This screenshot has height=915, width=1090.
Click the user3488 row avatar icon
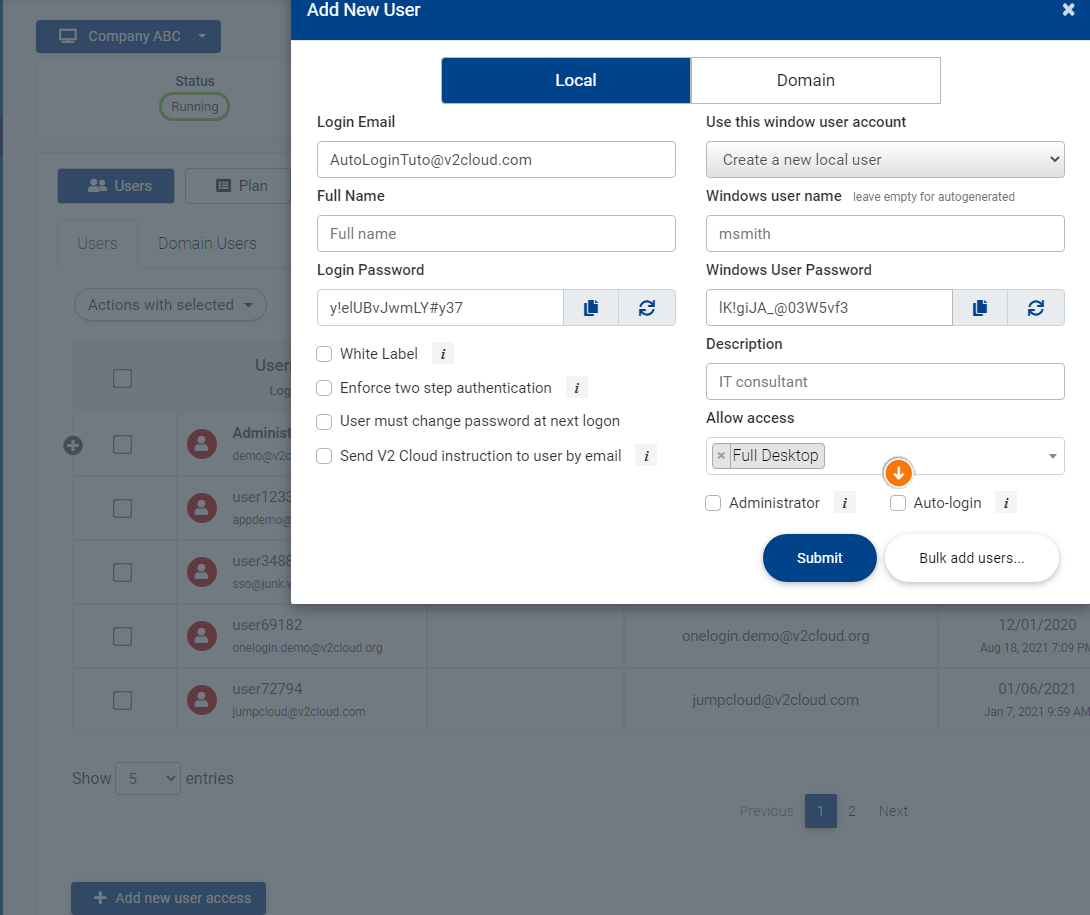(x=202, y=572)
